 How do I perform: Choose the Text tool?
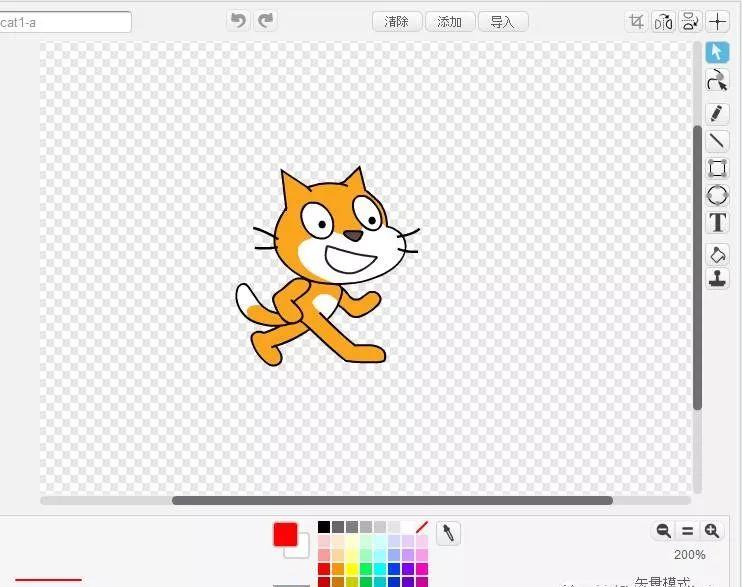(x=717, y=222)
